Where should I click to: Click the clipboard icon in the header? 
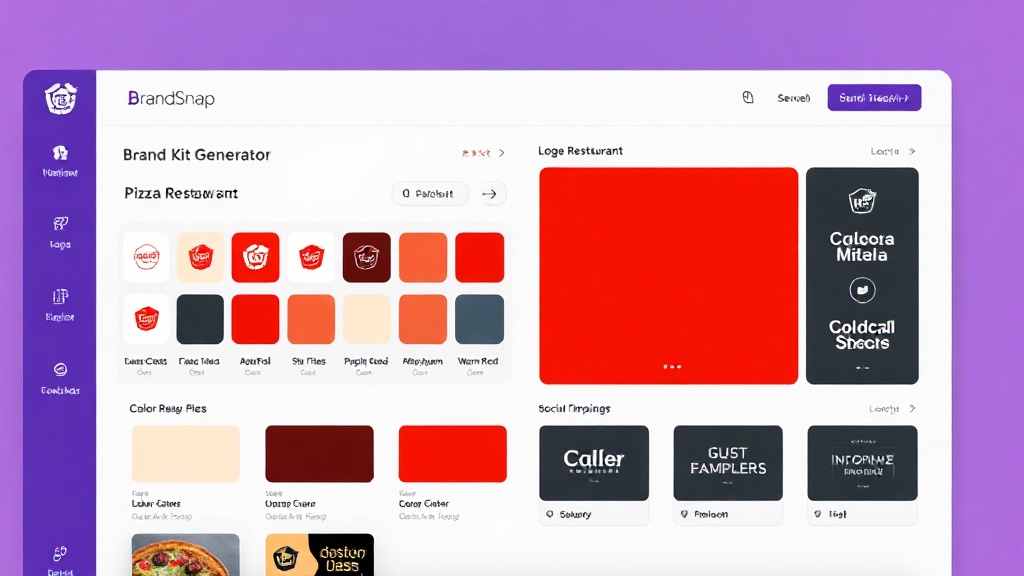[748, 97]
